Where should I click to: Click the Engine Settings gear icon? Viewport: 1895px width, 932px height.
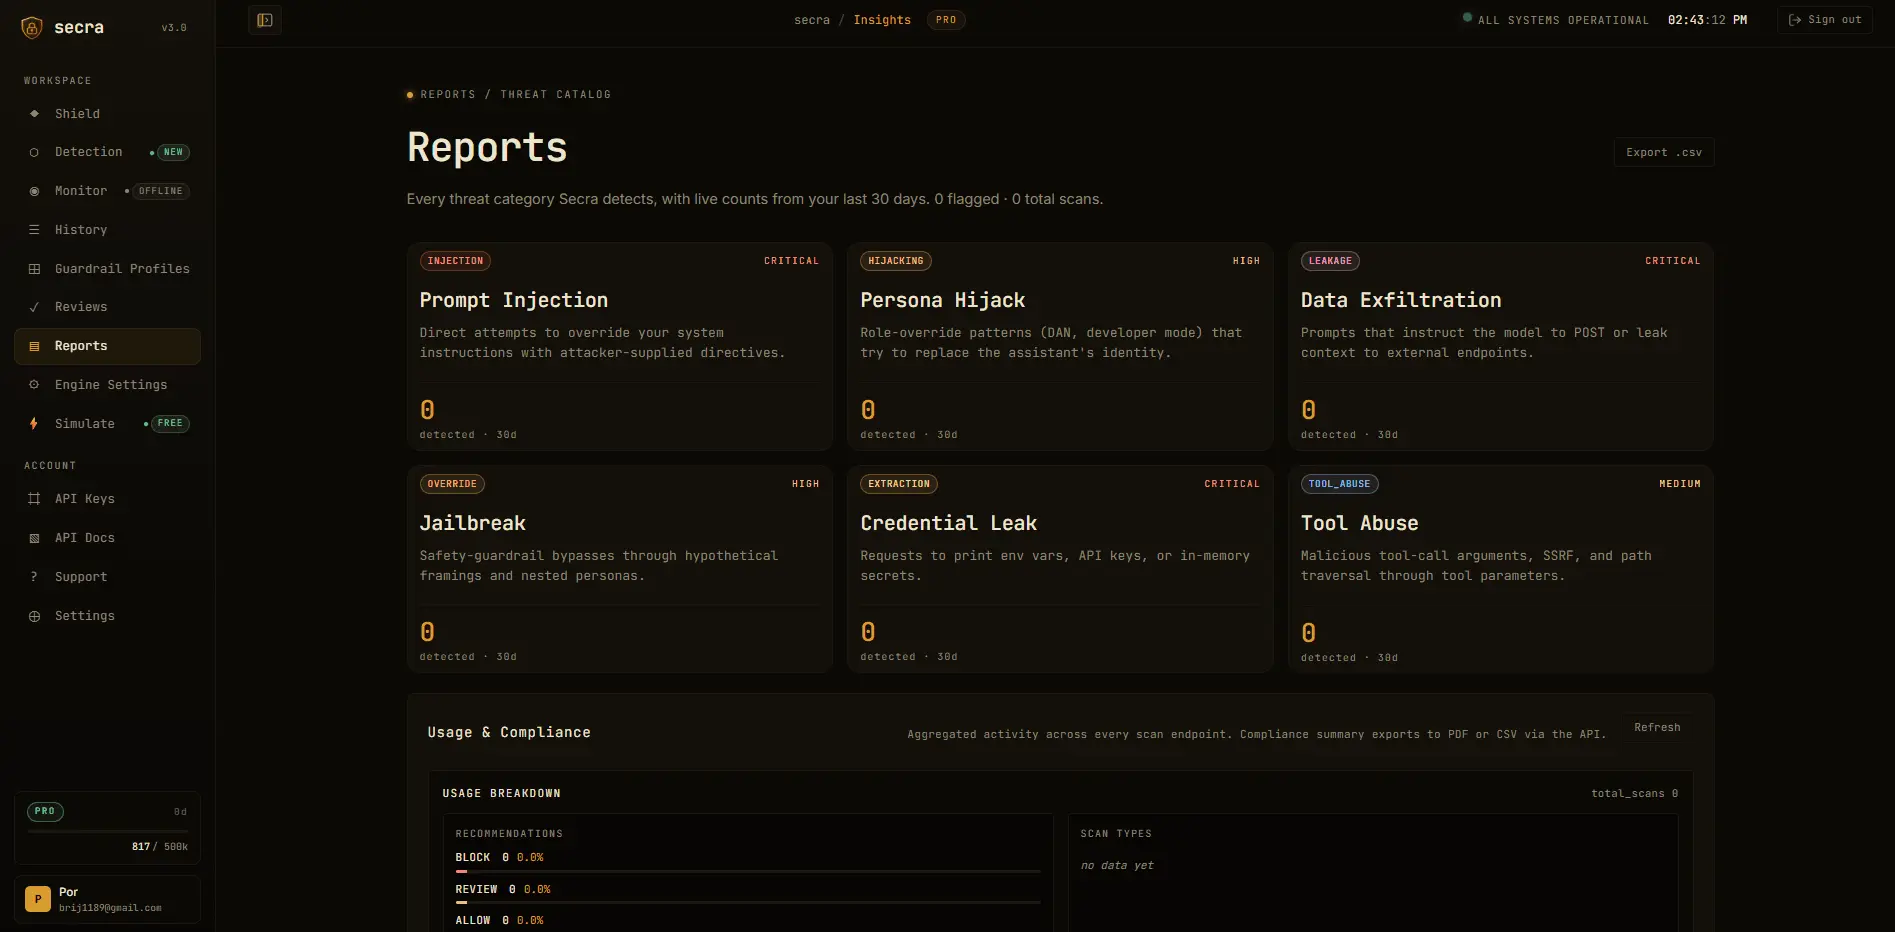(x=34, y=385)
